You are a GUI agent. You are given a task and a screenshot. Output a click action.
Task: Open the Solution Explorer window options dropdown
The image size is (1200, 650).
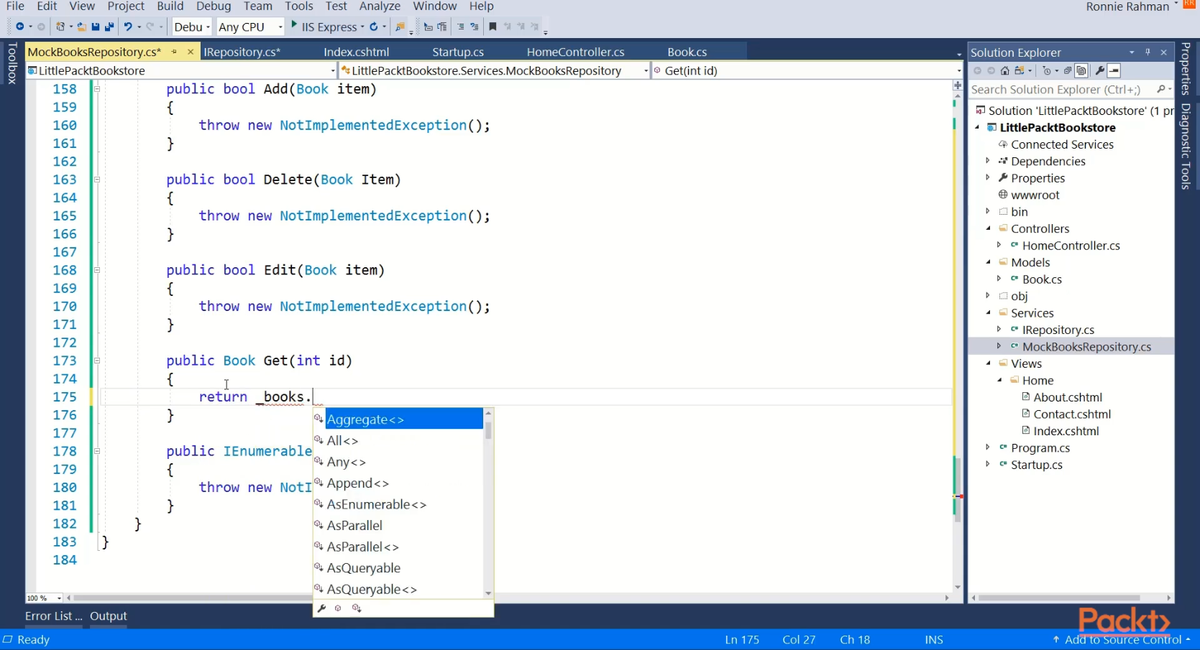click(x=1132, y=52)
